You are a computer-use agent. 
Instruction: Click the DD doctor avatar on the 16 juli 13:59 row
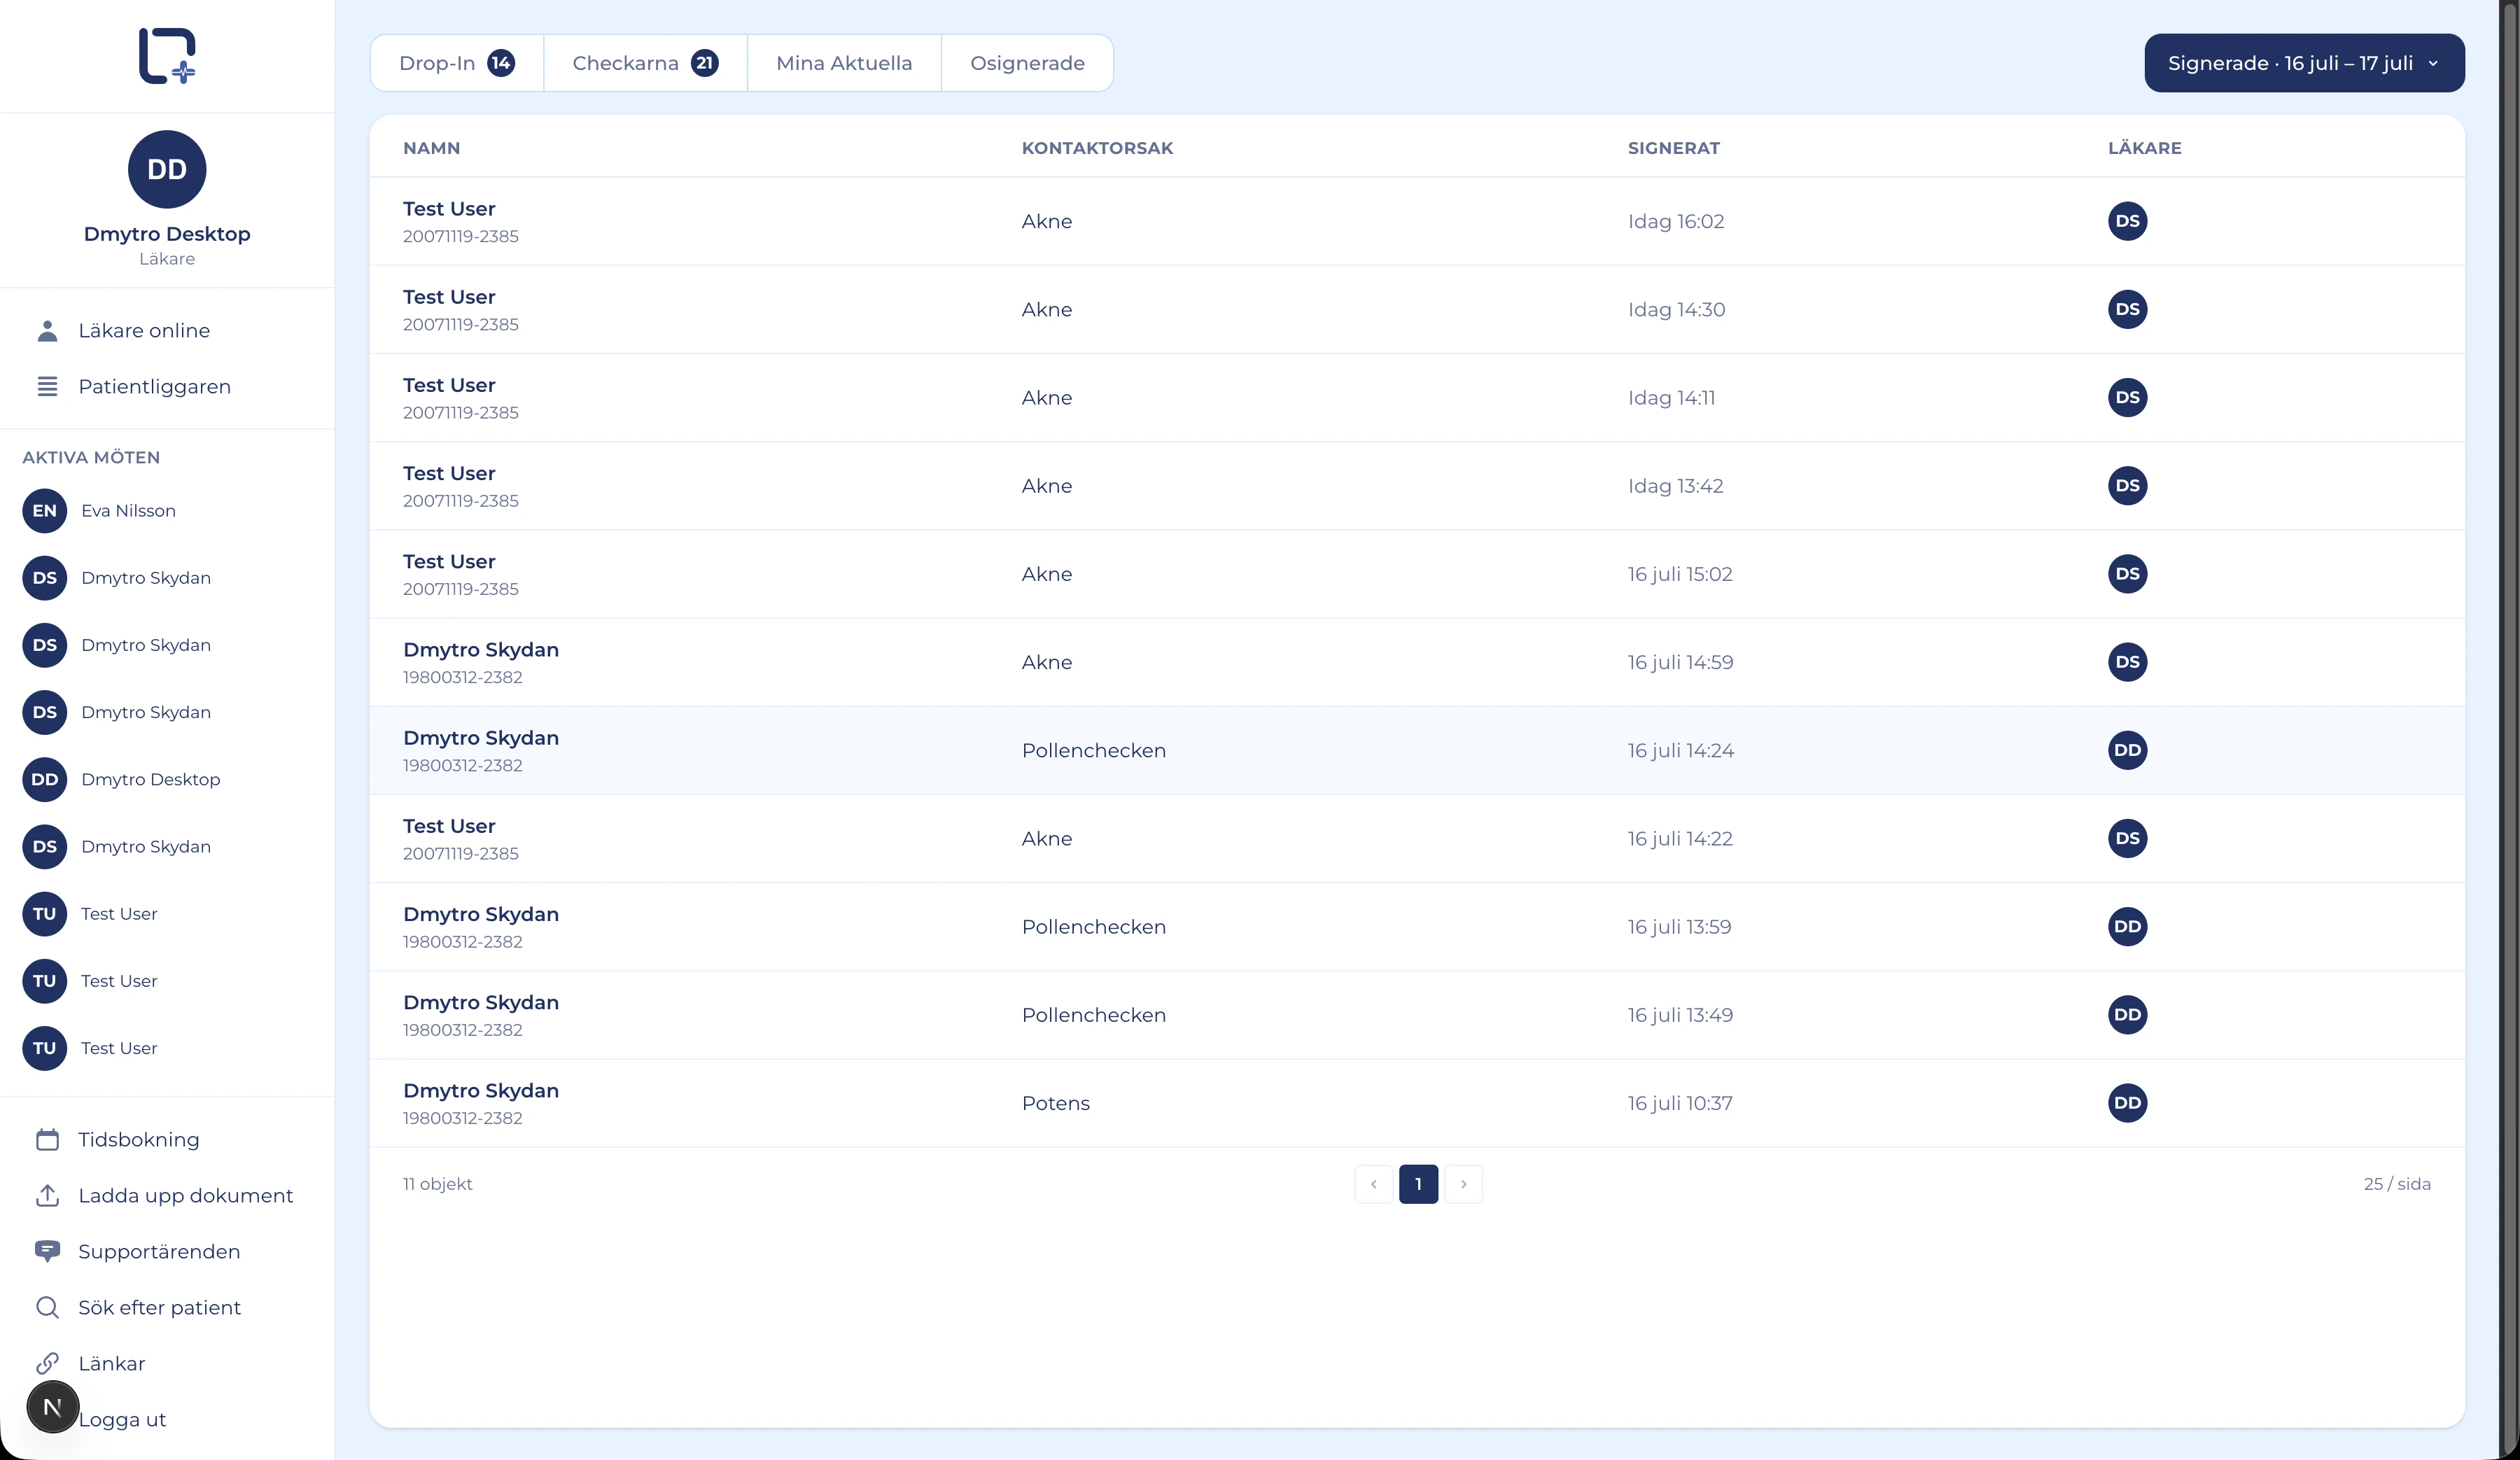pos(2127,927)
